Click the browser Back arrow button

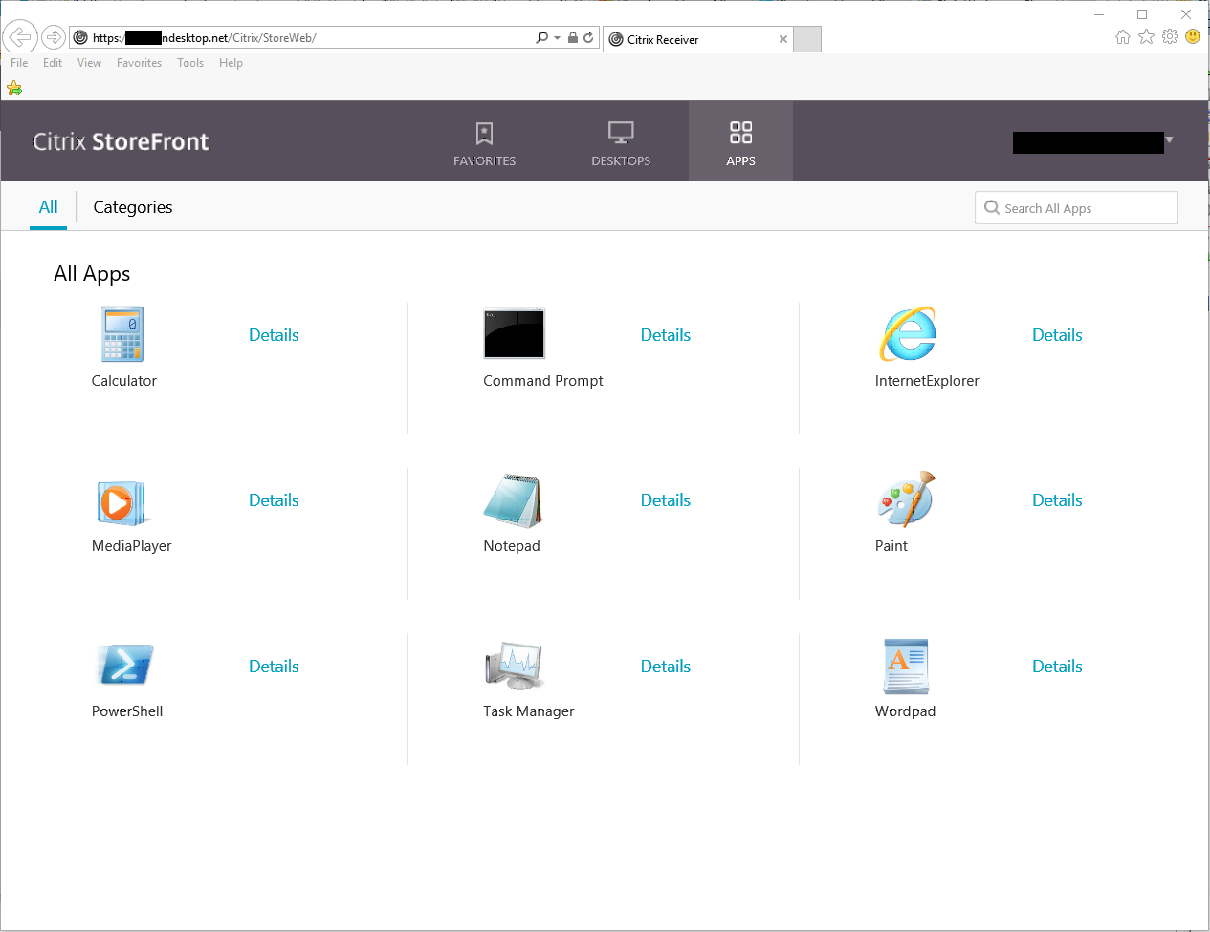tap(21, 38)
